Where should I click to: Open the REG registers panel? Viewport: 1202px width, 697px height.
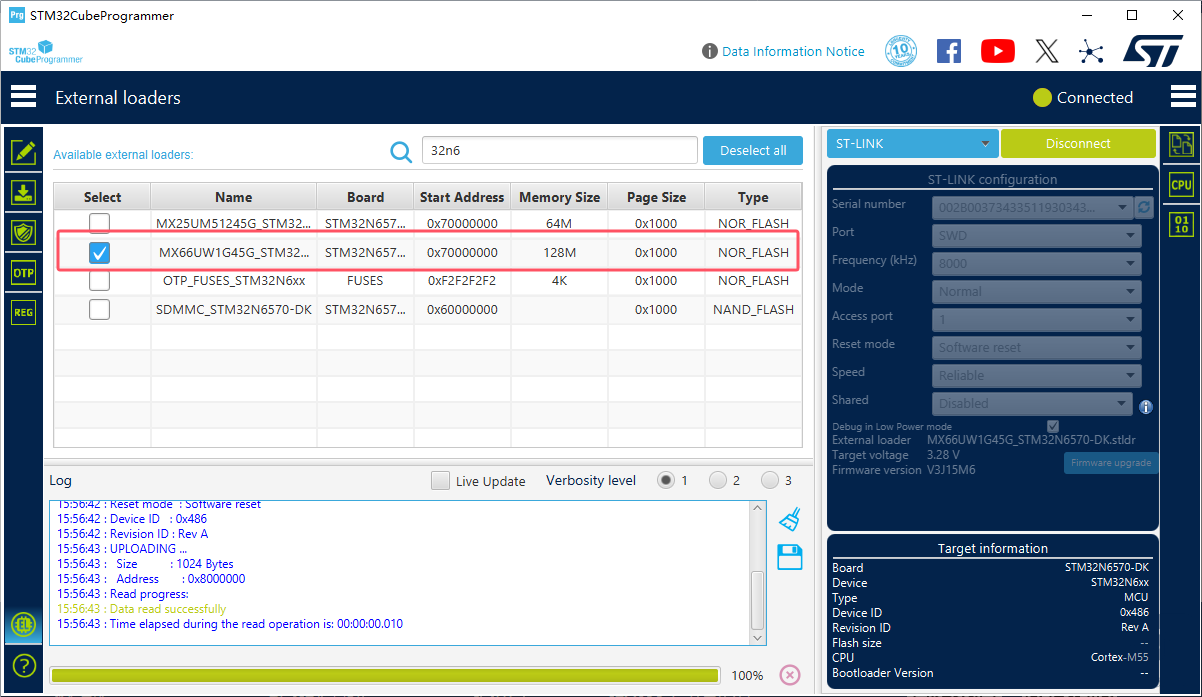pos(23,312)
